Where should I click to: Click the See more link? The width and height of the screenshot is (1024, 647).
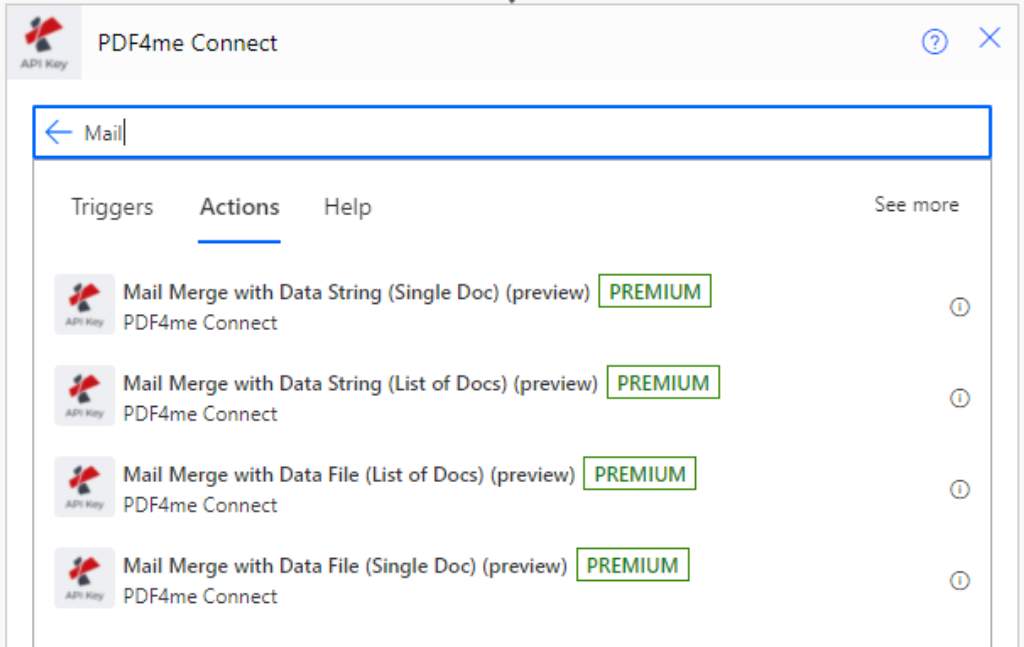(x=916, y=205)
